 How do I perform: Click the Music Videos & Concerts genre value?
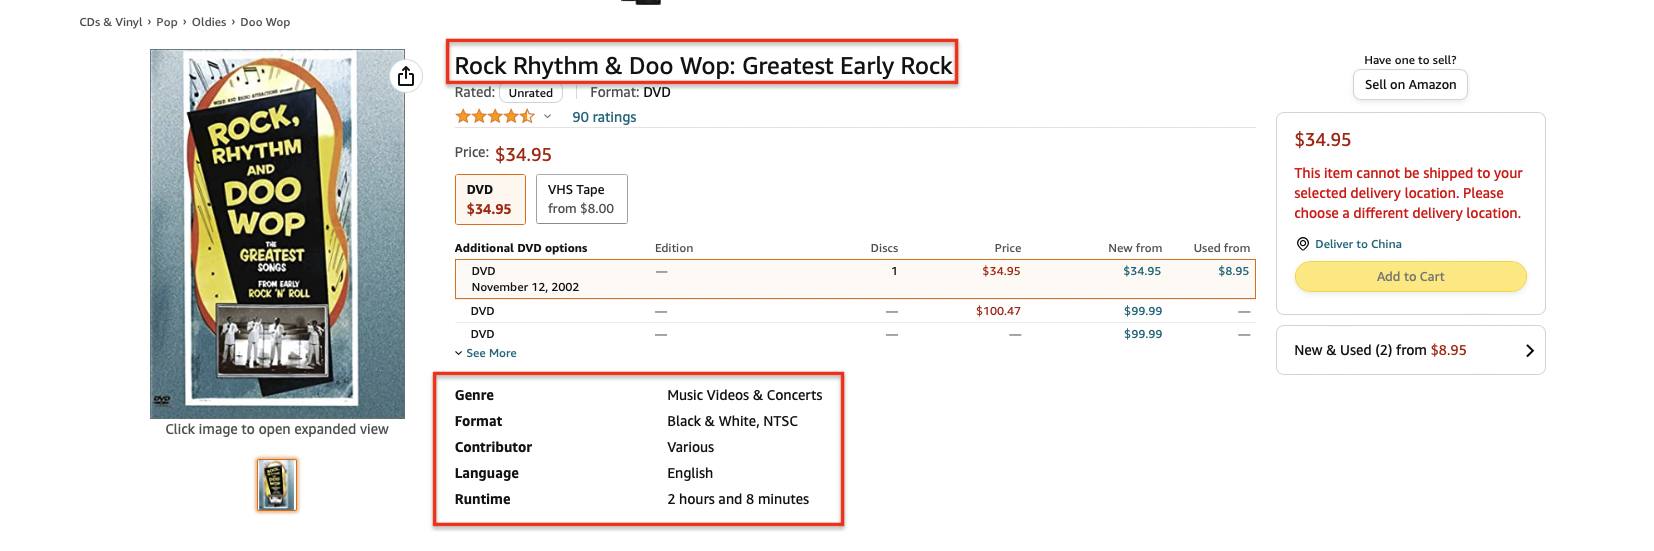(745, 396)
